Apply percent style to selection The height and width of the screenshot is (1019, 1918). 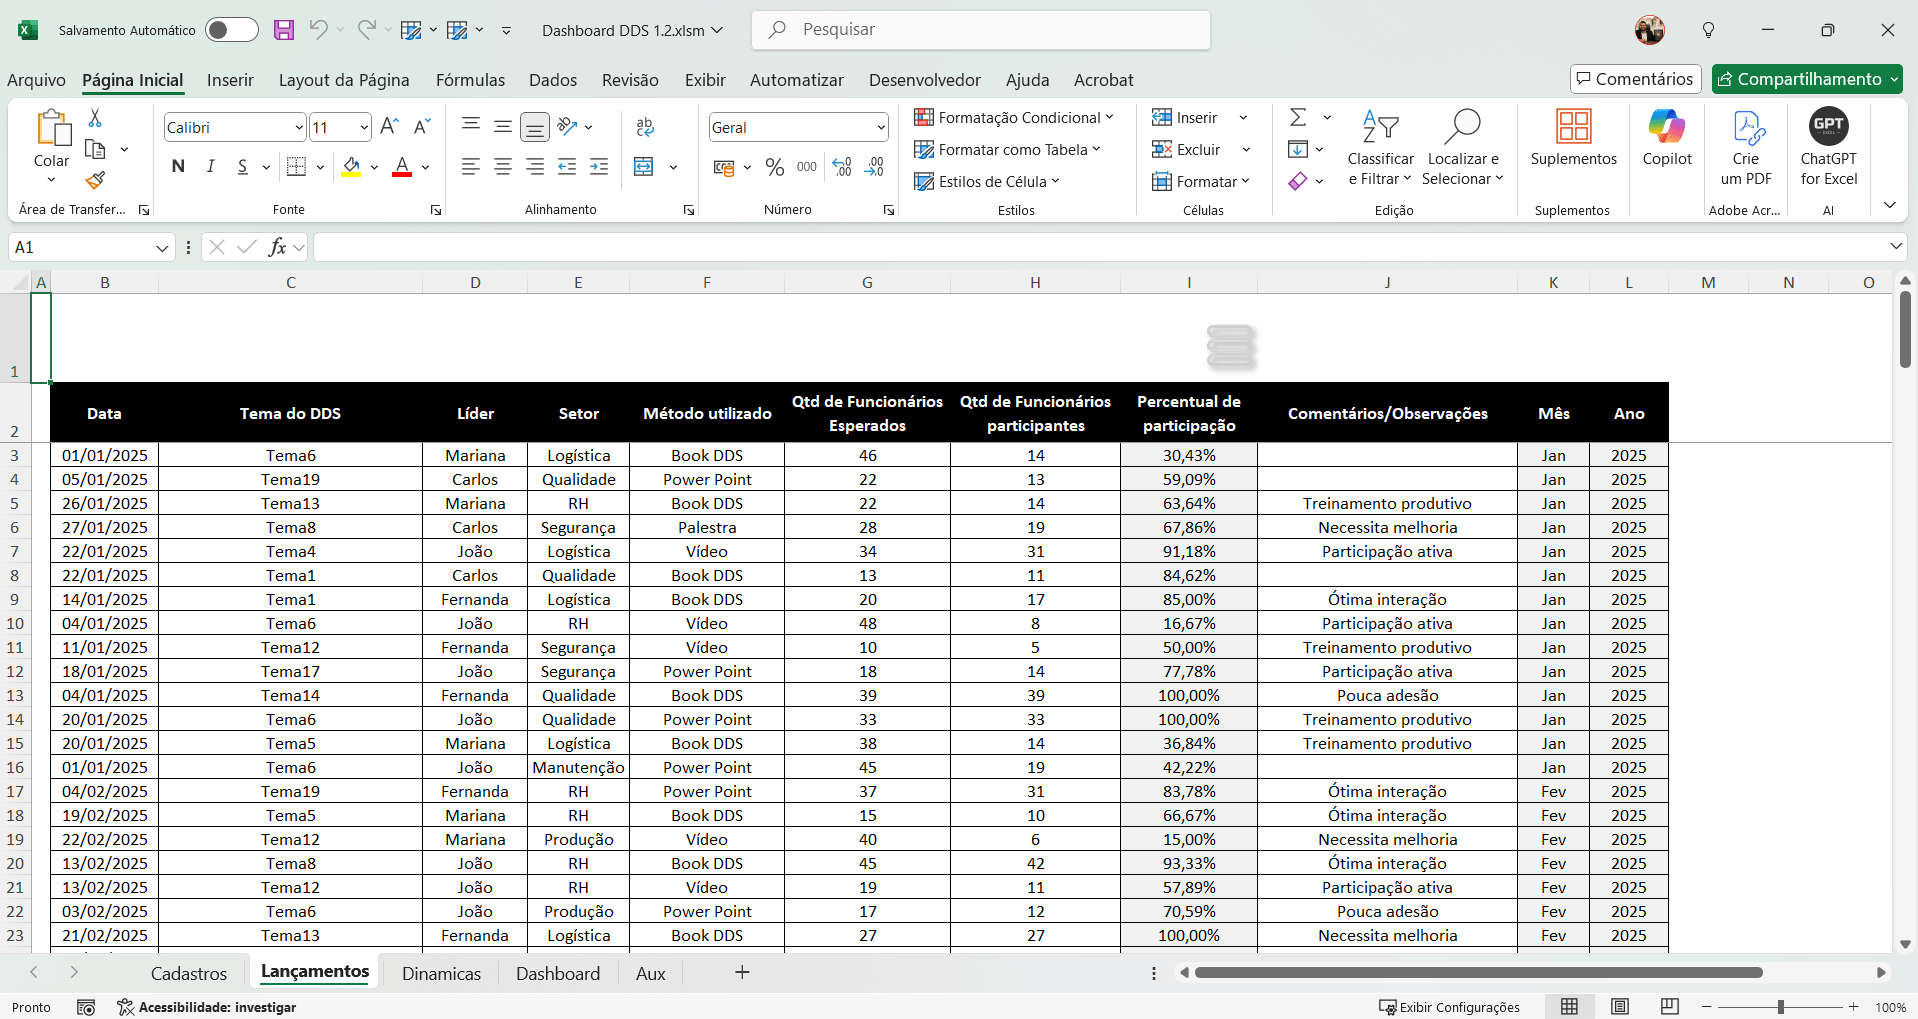coord(775,167)
